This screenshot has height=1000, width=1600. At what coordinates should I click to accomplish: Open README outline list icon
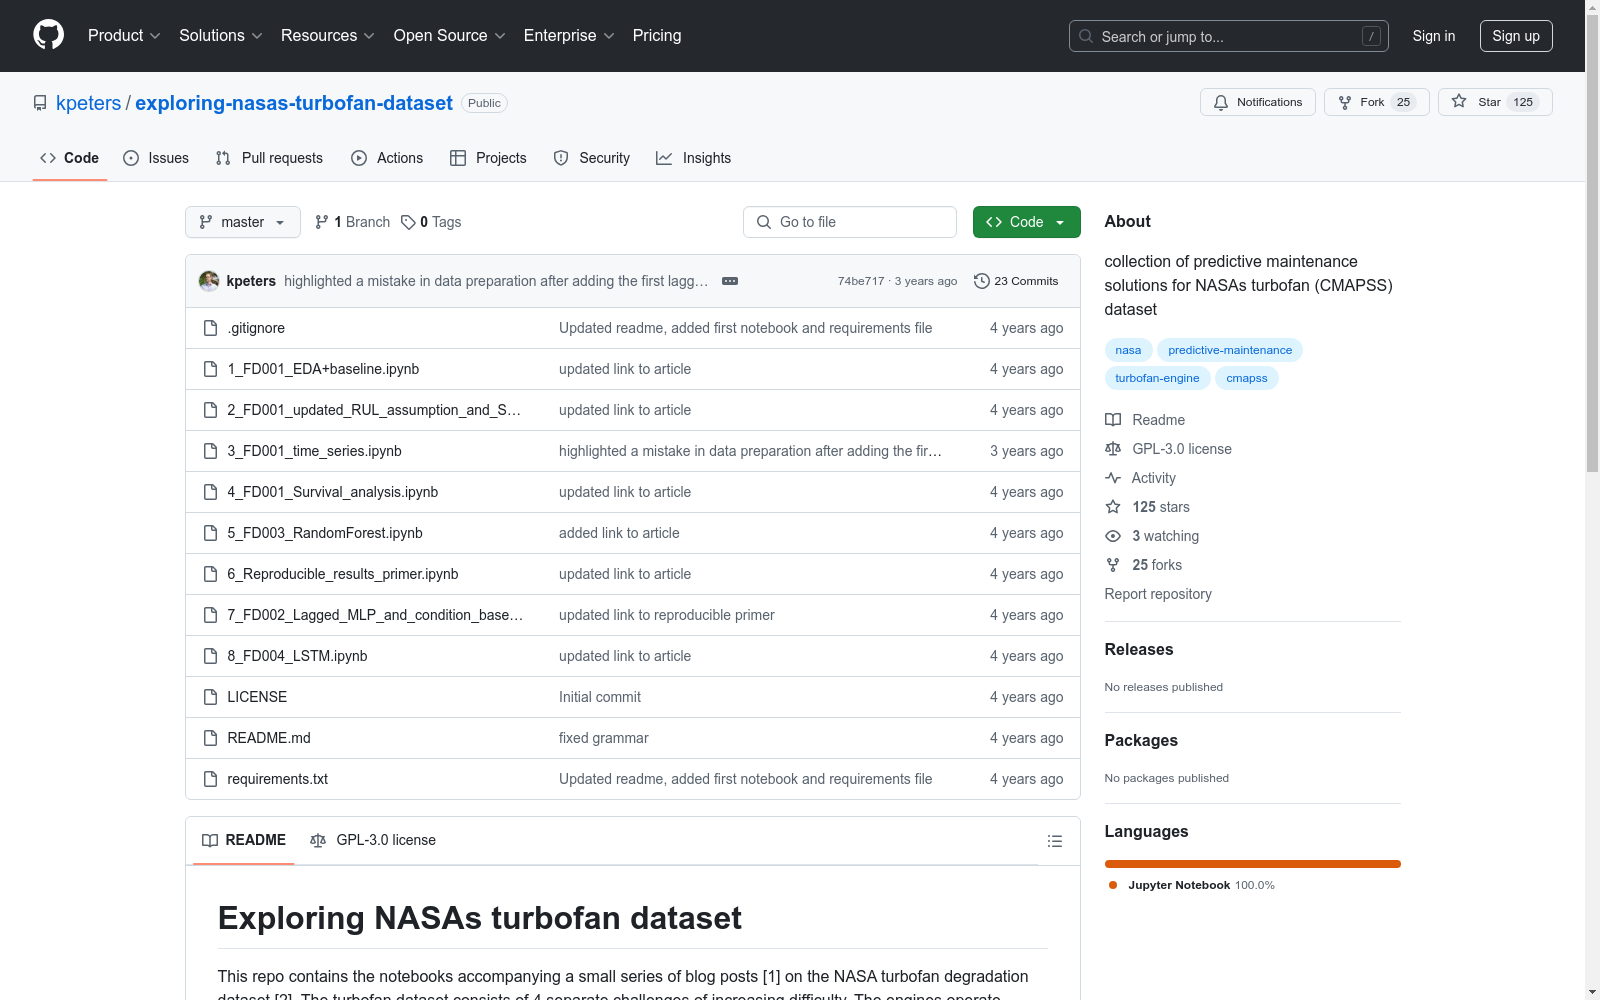[1054, 841]
